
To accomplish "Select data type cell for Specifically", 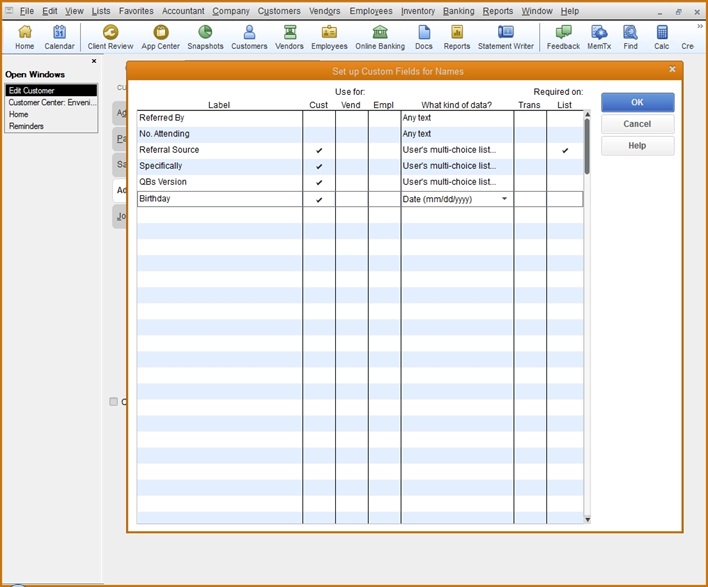I will click(457, 166).
